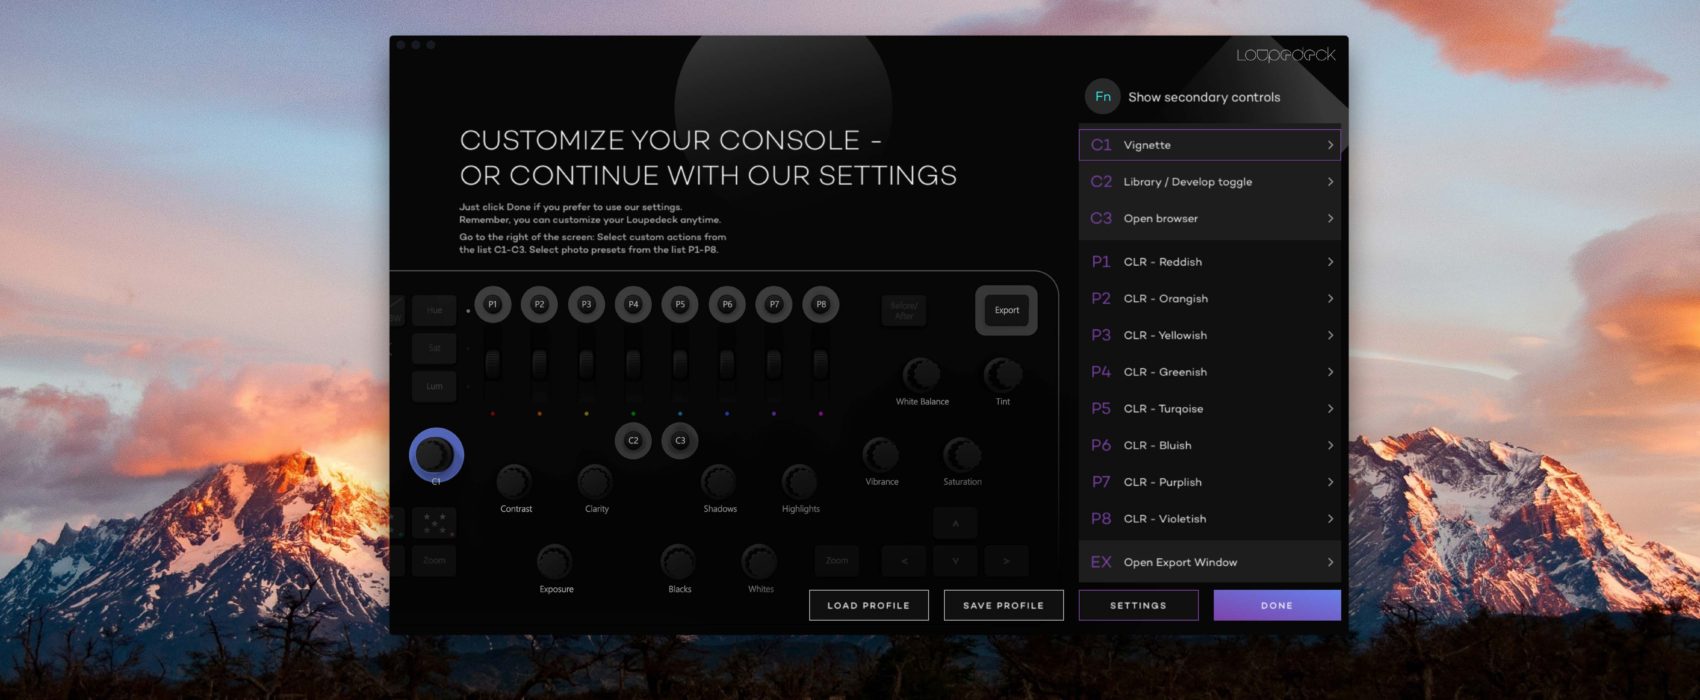Click the Zoom key beside arrow keys
Screen dimensions: 1700x700
point(837,561)
